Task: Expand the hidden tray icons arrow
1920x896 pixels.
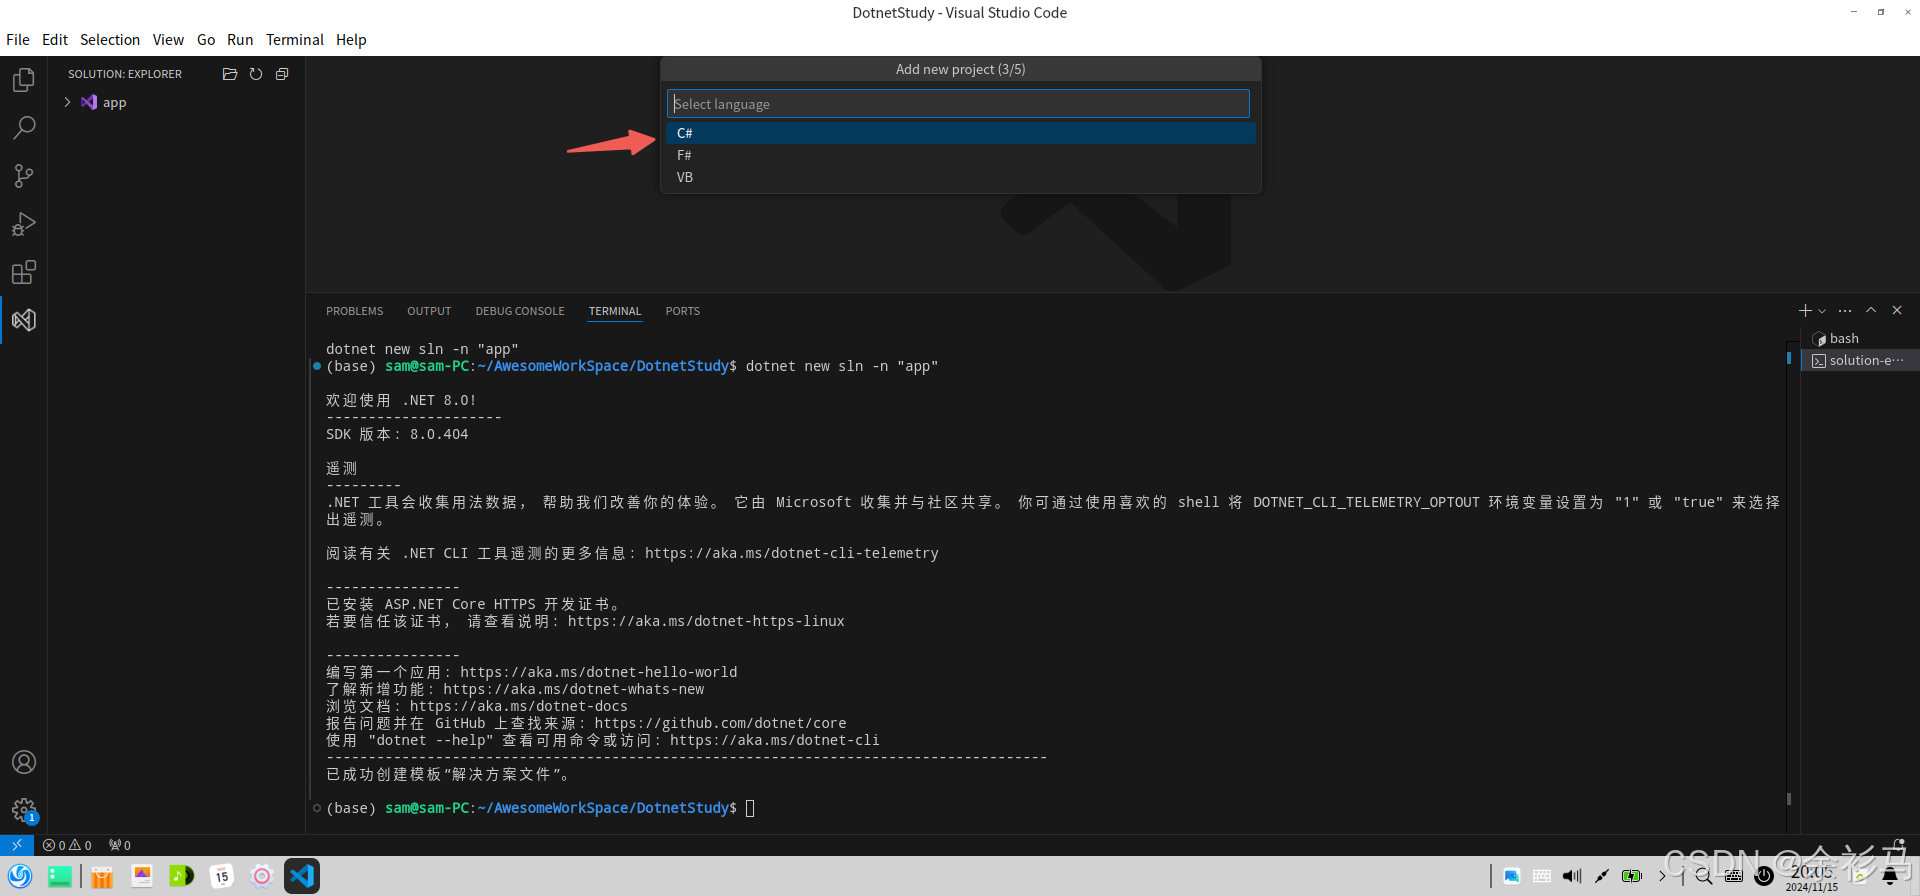Action: coord(1662,876)
